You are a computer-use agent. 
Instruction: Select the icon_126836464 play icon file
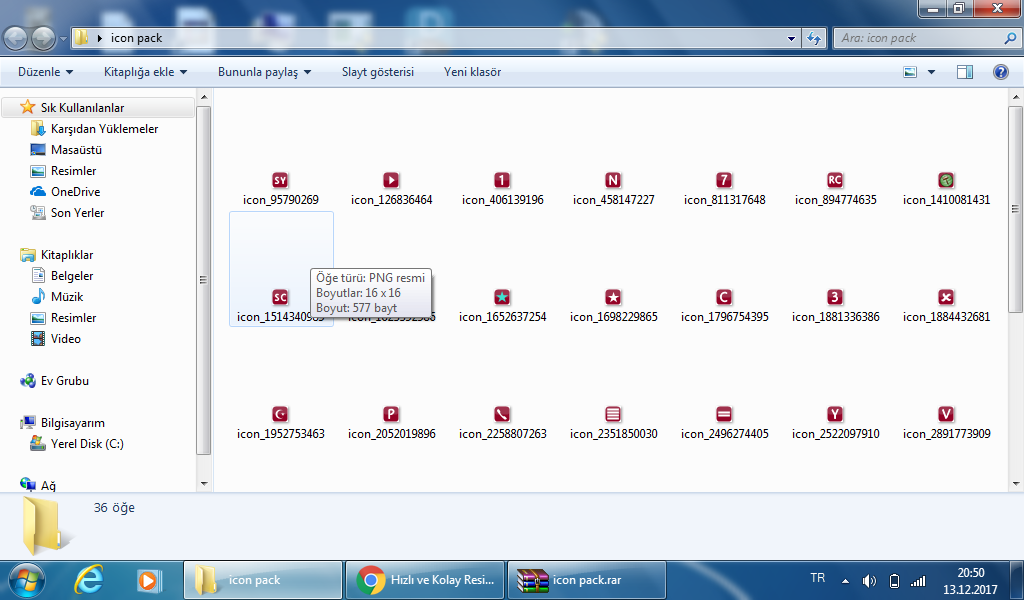pyautogui.click(x=391, y=189)
